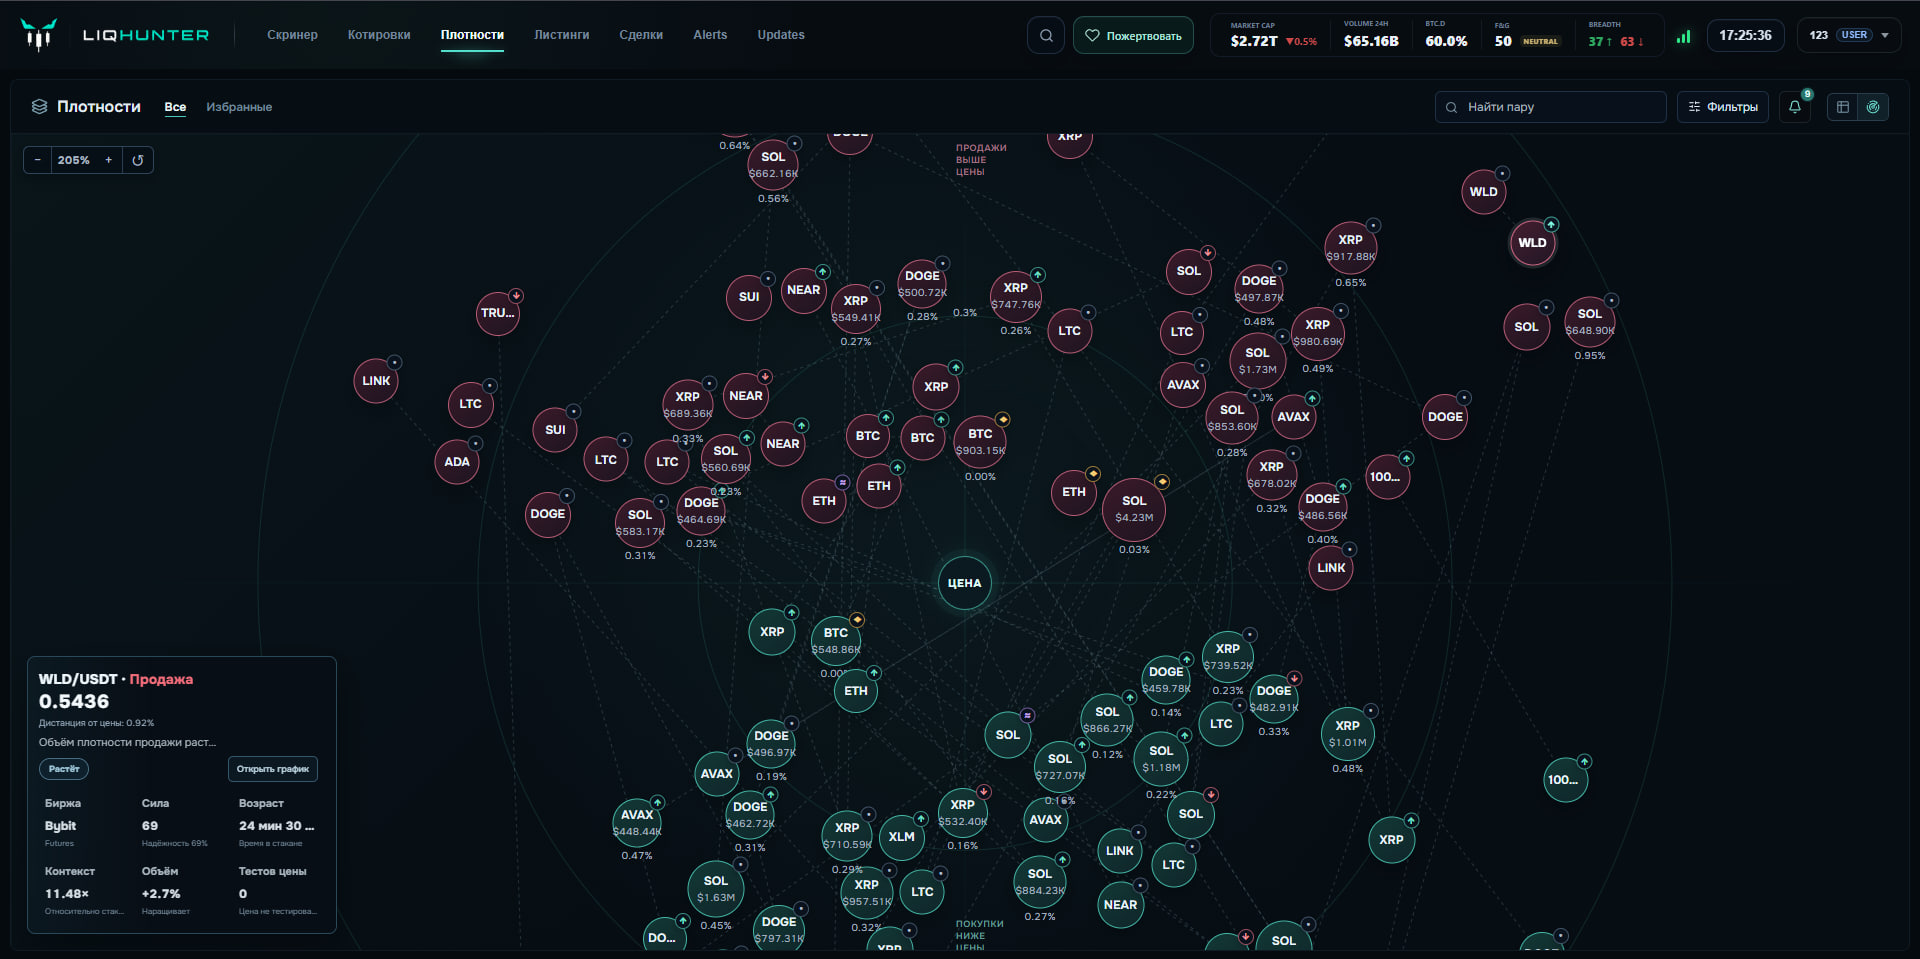Click the Market Cap $2.72T stat
This screenshot has width=1920, height=959.
[x=1273, y=35]
